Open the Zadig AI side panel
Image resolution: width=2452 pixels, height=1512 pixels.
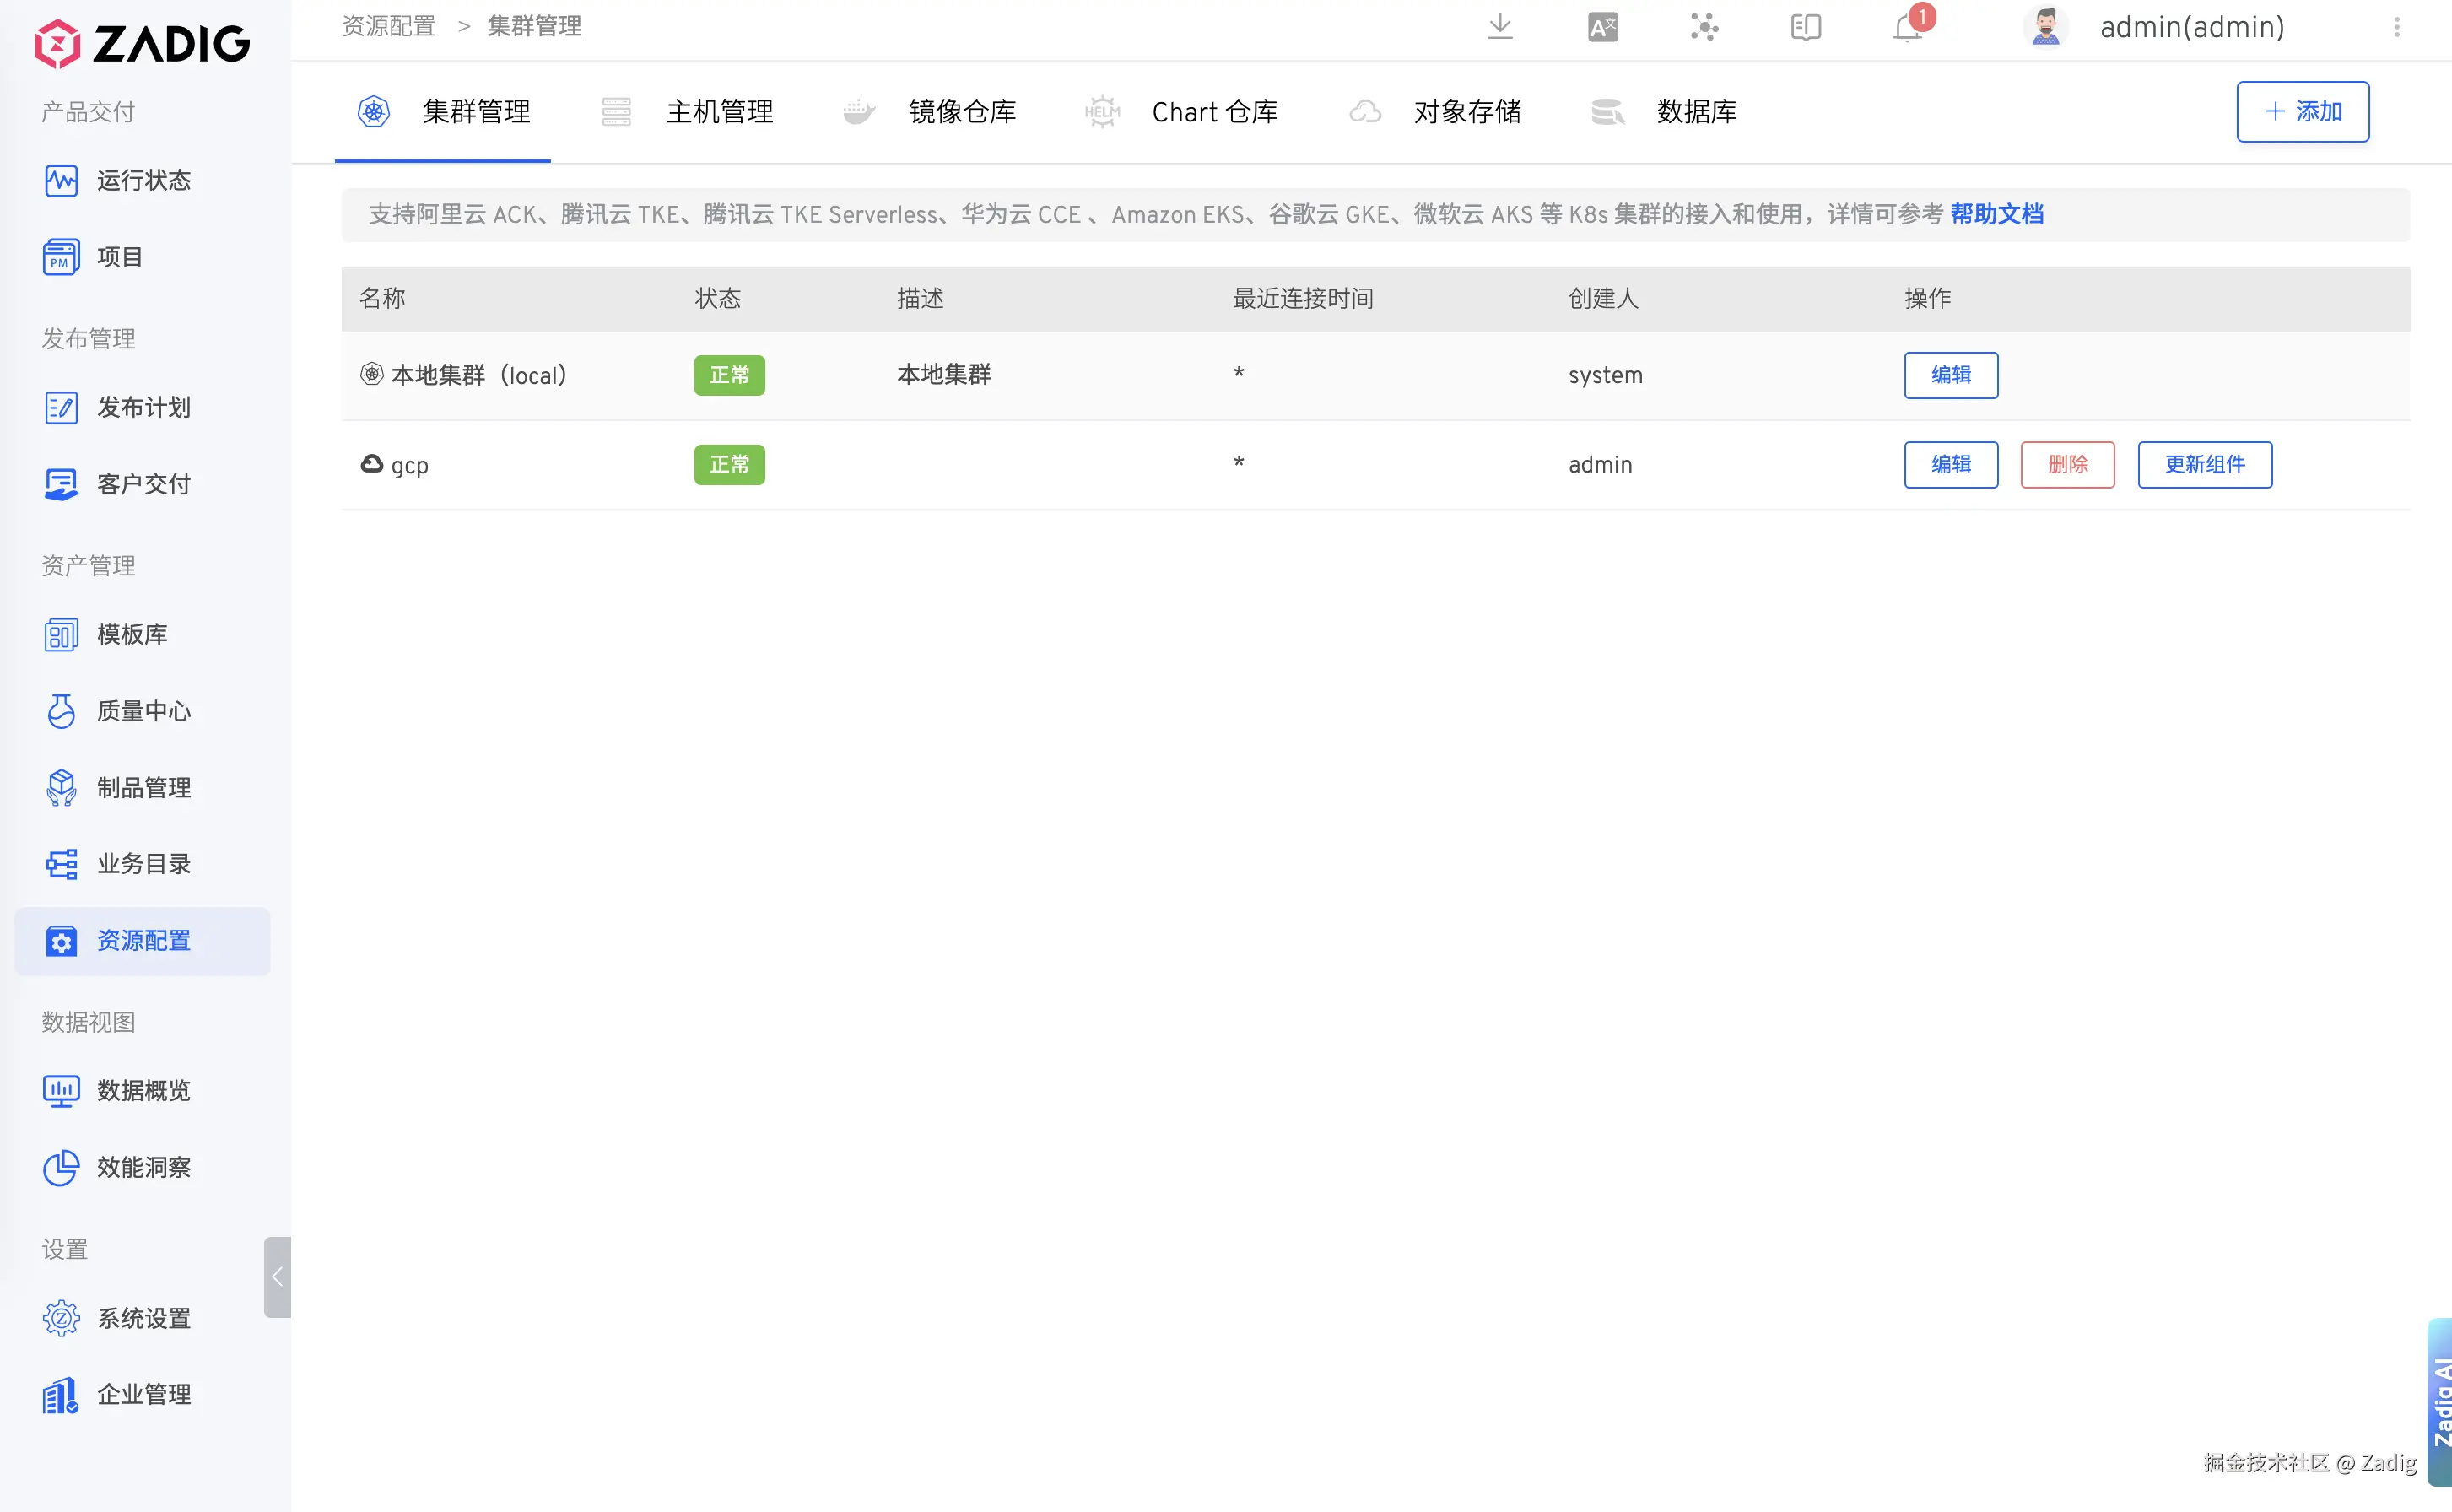coord(2440,1400)
